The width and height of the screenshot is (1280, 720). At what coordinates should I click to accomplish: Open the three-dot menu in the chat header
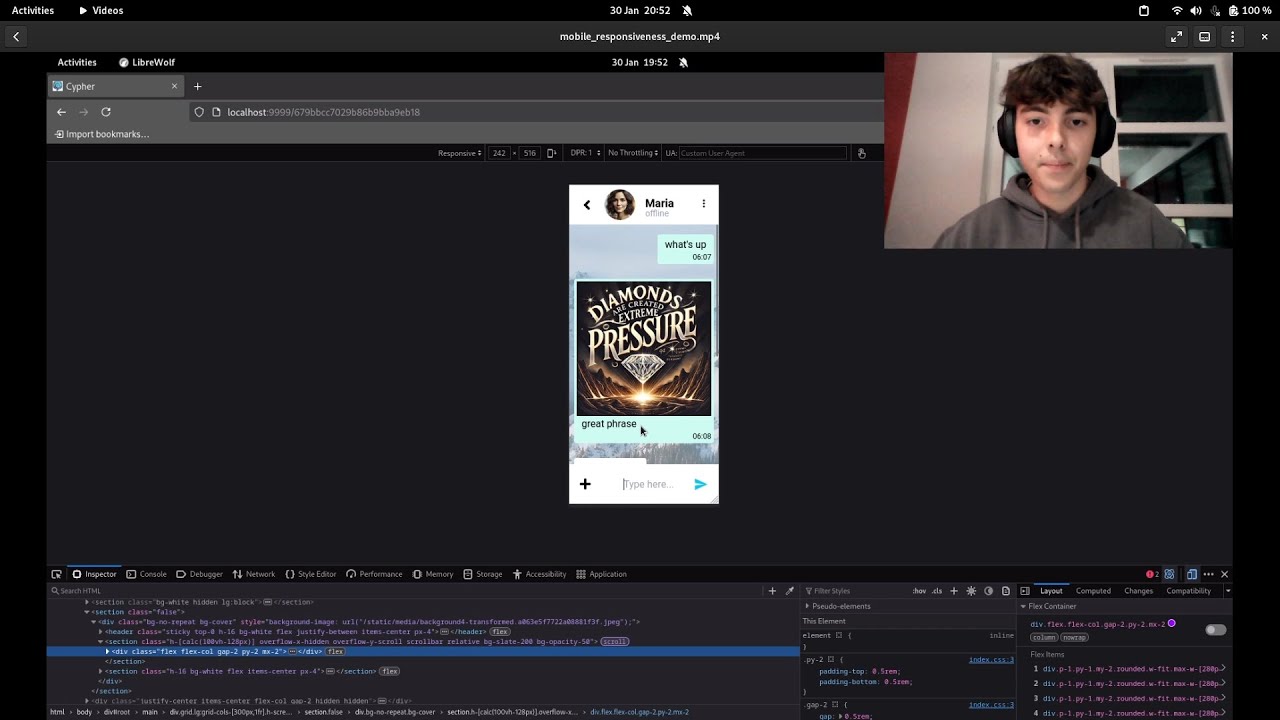(703, 204)
